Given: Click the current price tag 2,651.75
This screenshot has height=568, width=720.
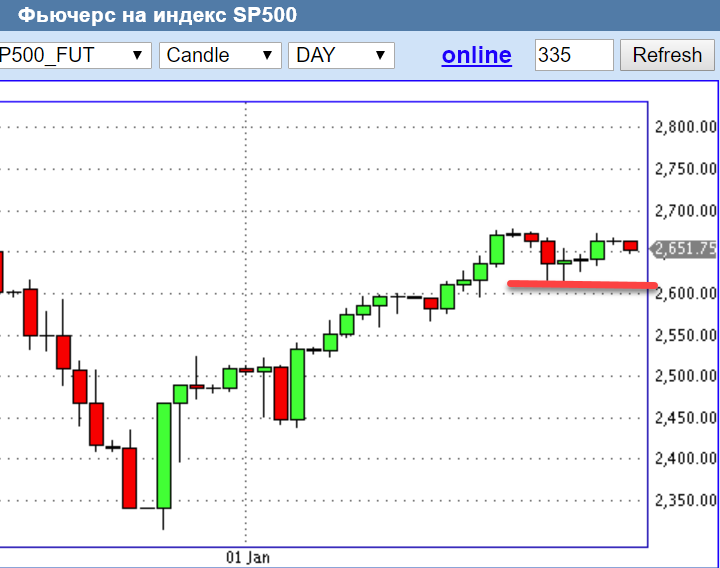Looking at the screenshot, I should tap(686, 249).
